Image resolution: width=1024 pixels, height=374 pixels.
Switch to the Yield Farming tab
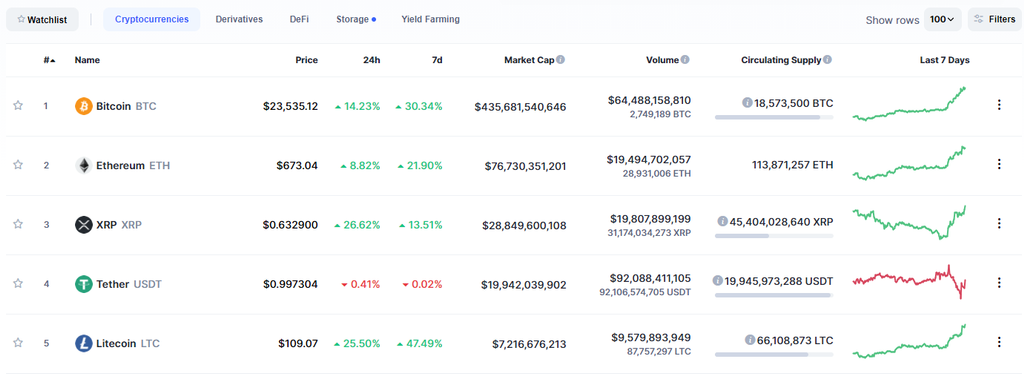(430, 20)
